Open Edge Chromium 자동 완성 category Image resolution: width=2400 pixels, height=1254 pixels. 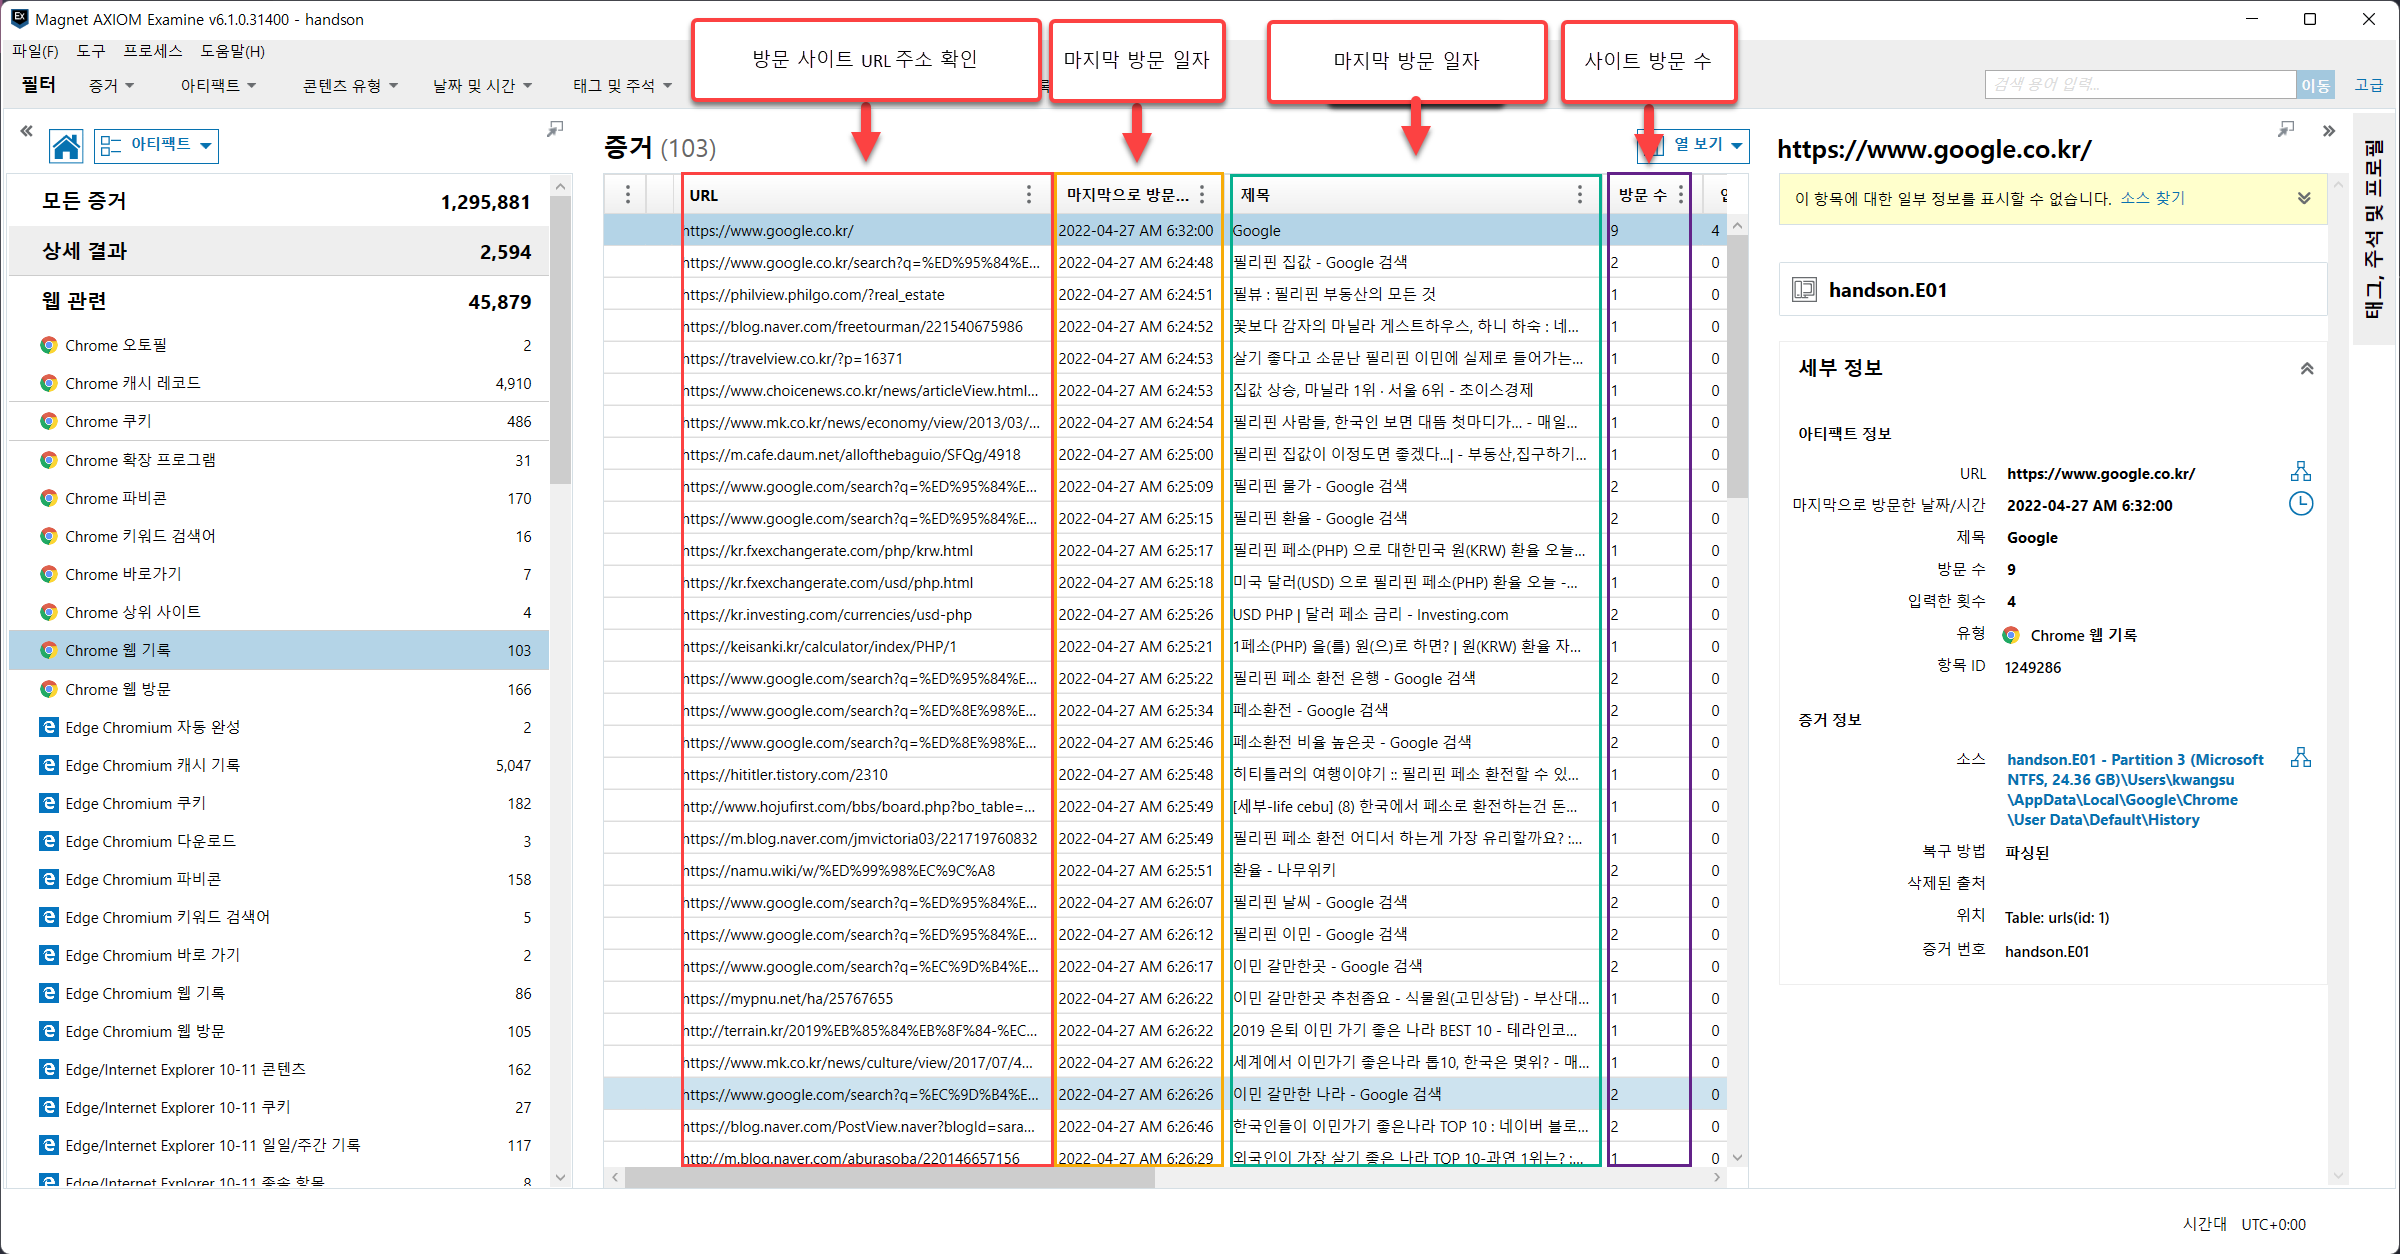pyautogui.click(x=279, y=727)
